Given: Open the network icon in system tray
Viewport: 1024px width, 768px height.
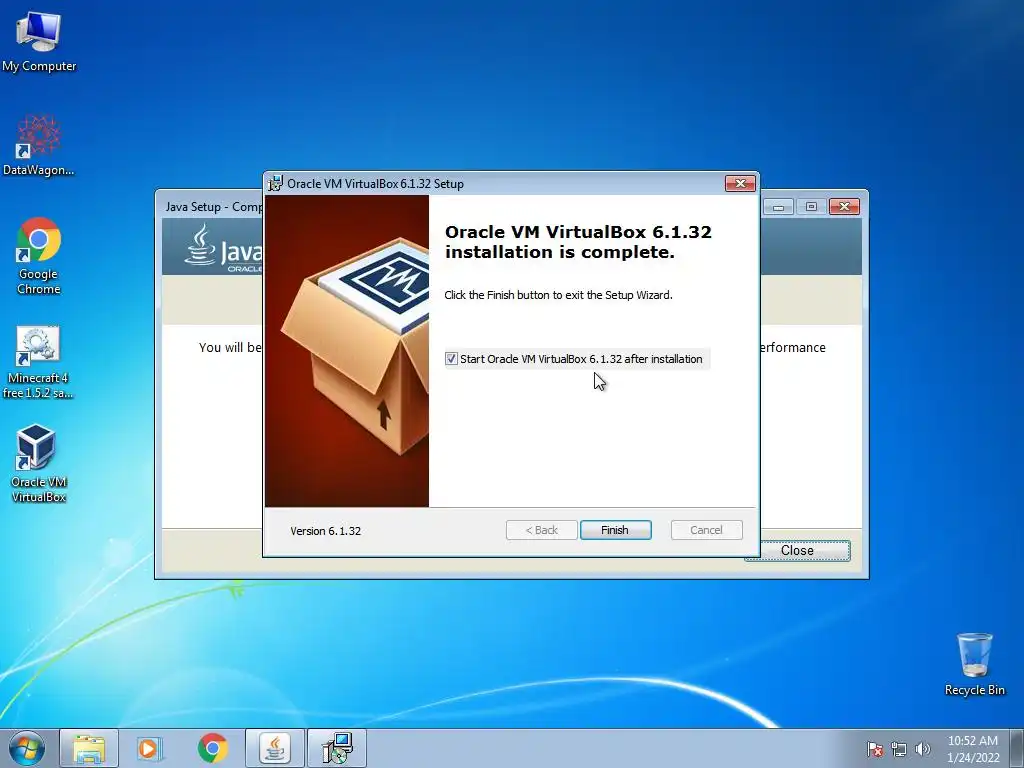Looking at the screenshot, I should 899,749.
